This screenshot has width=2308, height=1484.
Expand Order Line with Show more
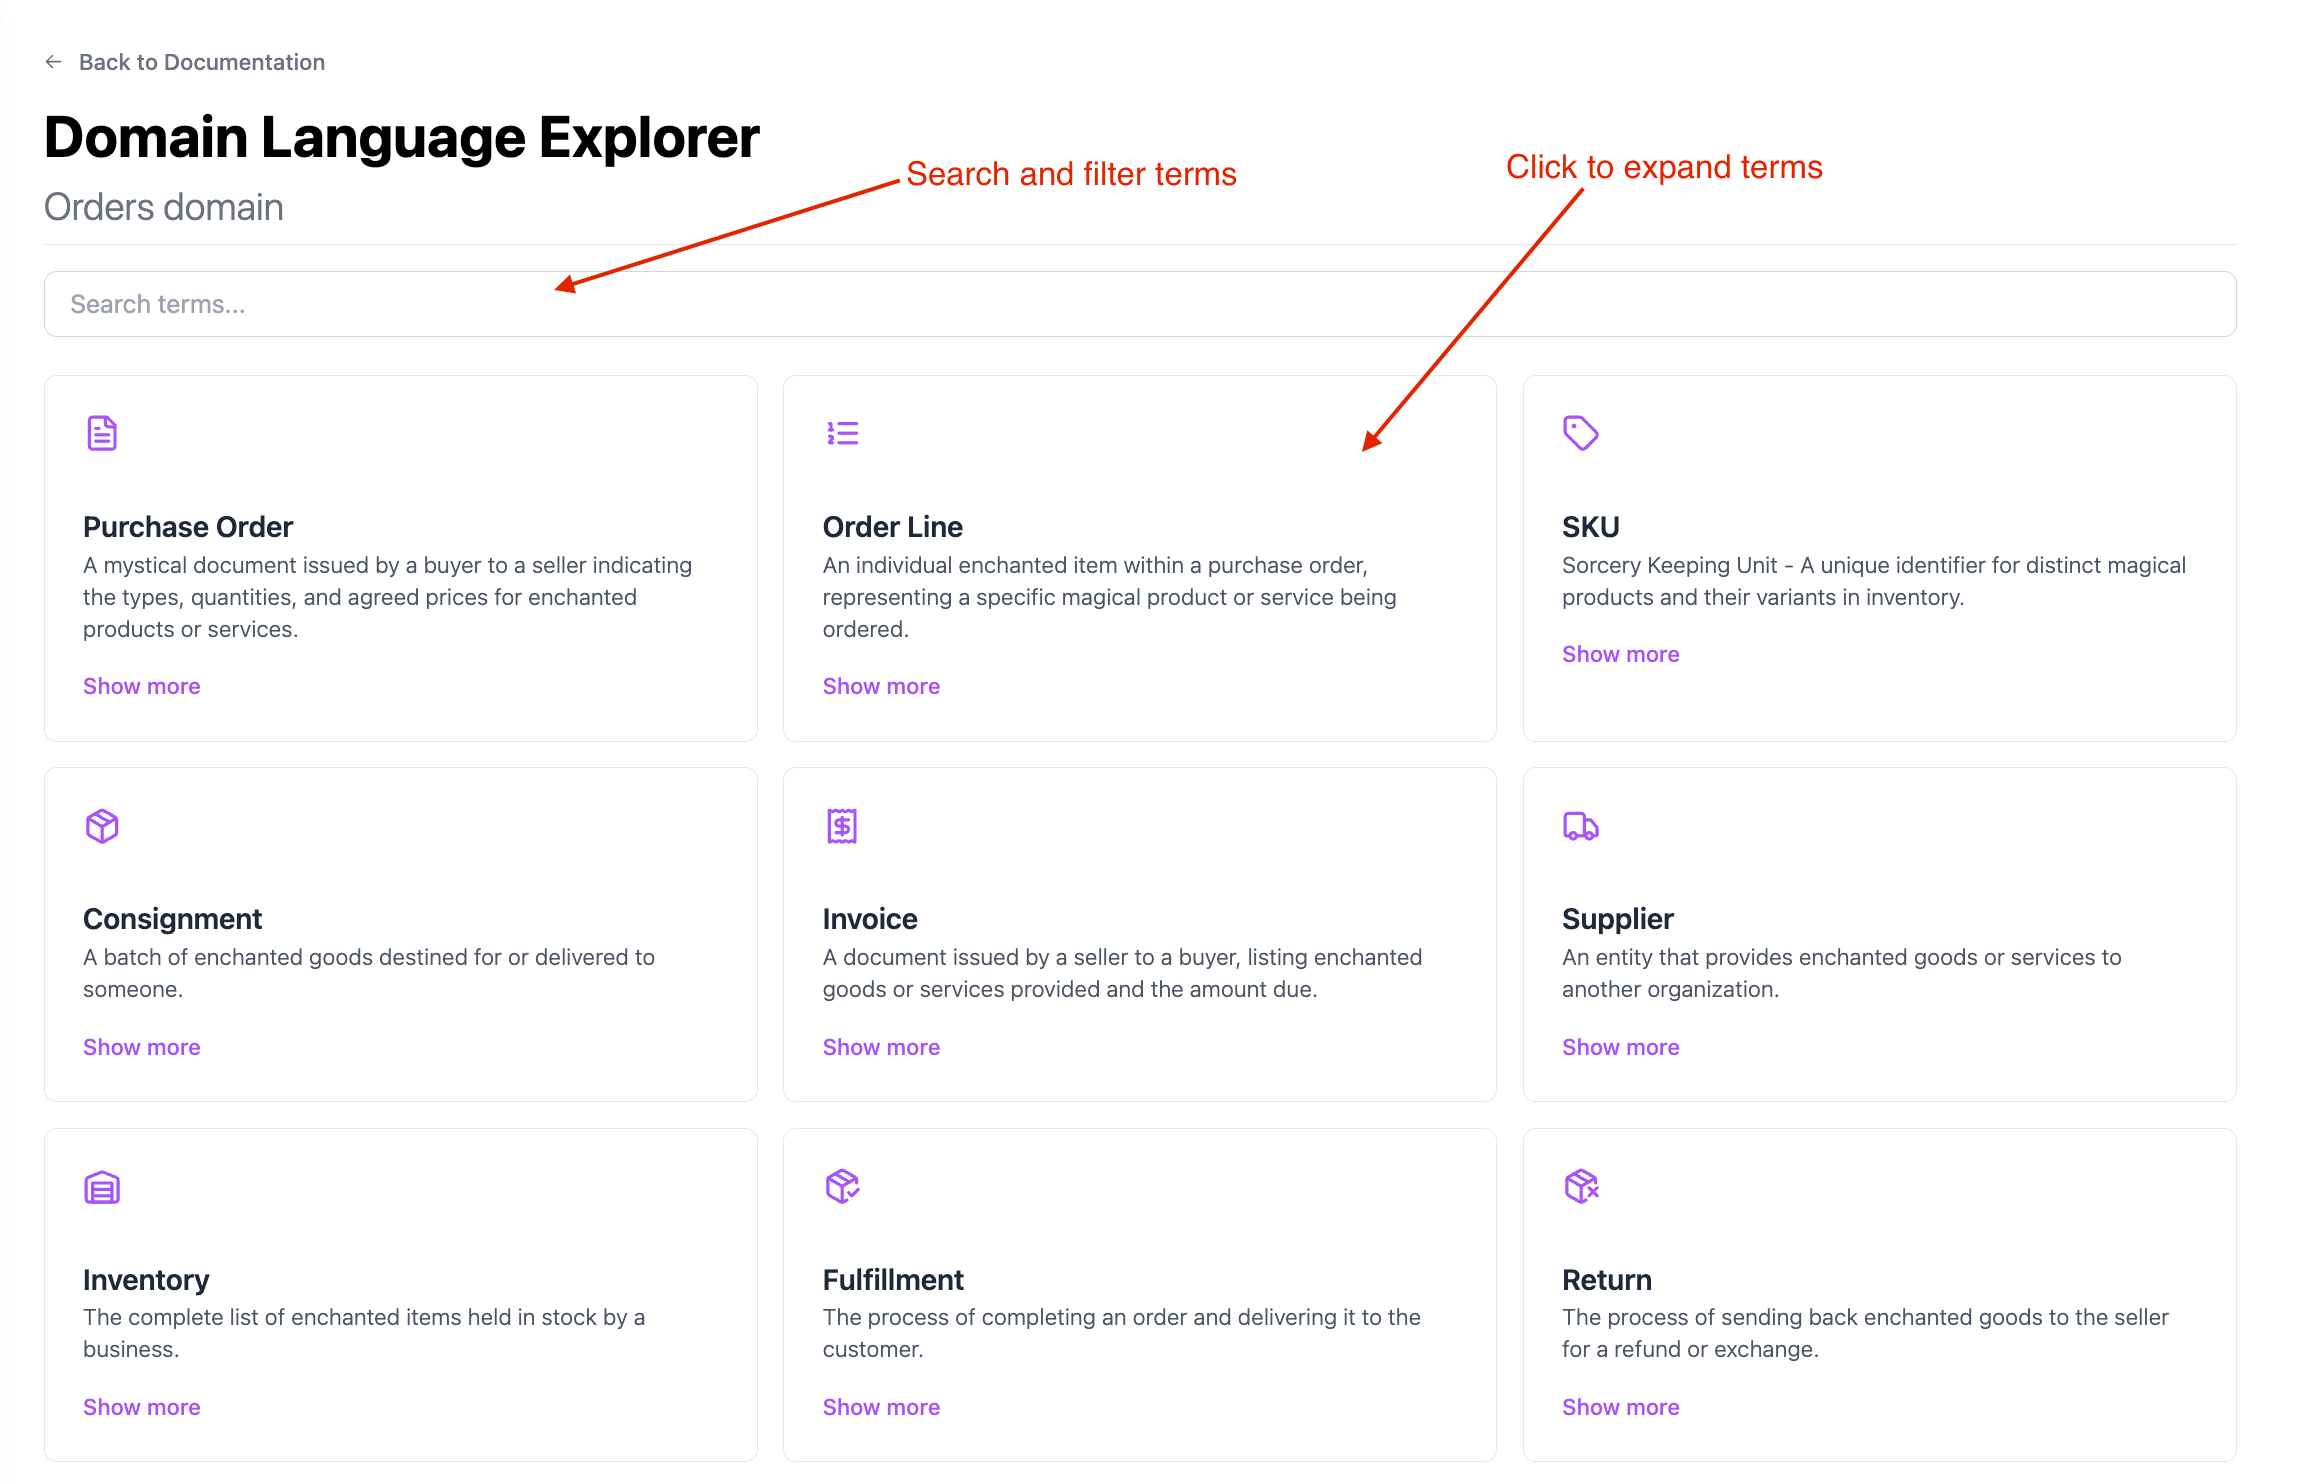coord(881,686)
